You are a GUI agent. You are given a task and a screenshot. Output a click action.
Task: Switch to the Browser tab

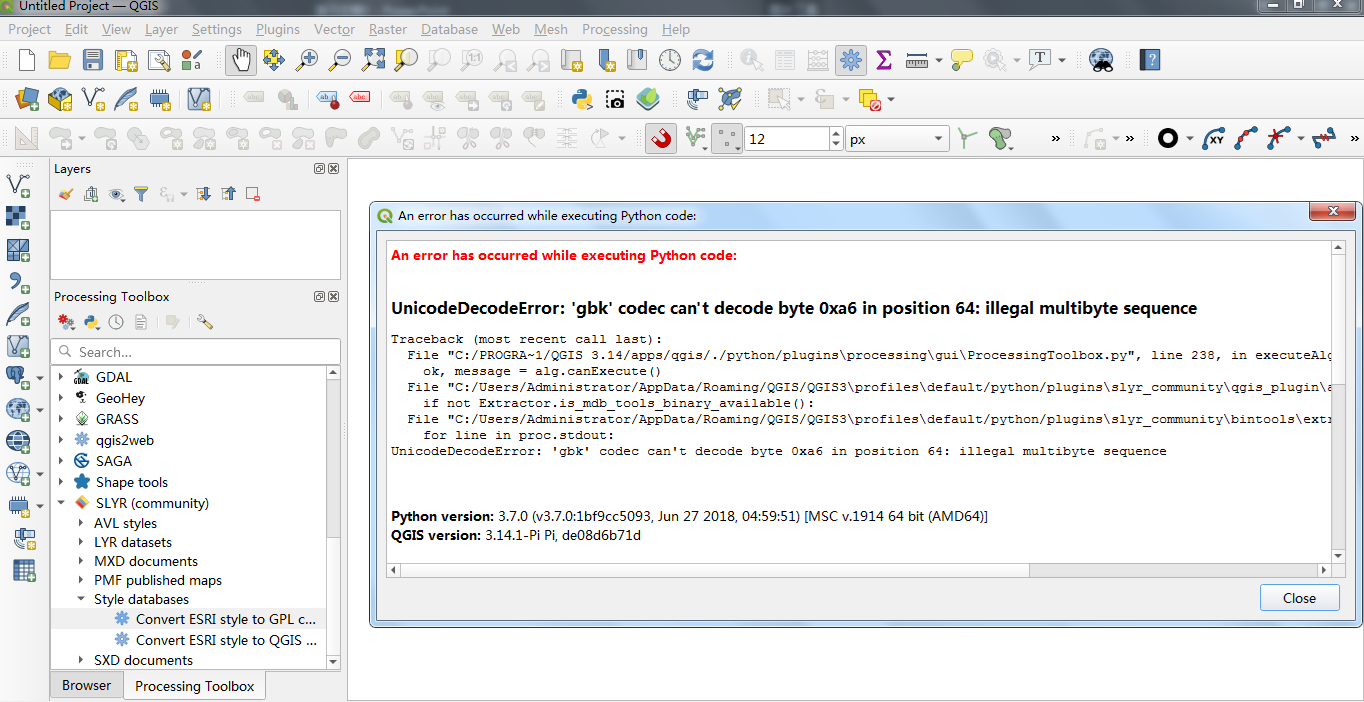[x=87, y=685]
